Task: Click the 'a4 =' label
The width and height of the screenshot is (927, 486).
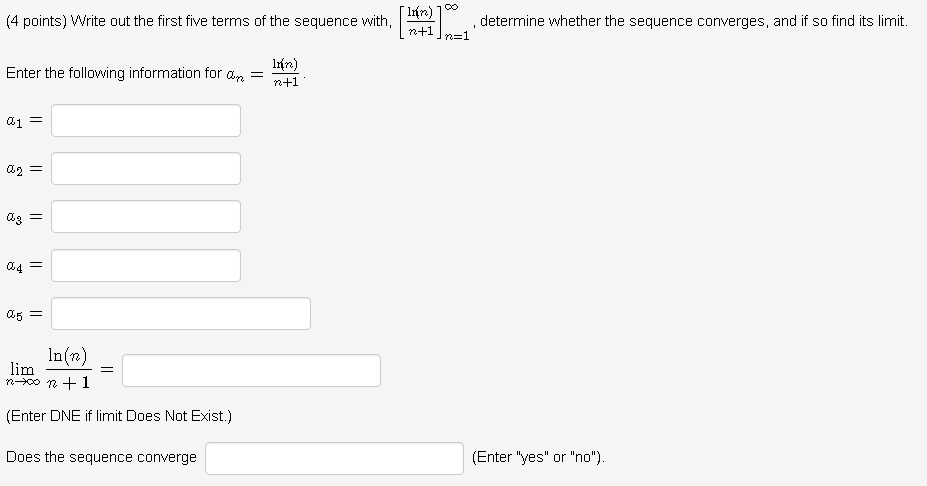Action: (x=21, y=265)
